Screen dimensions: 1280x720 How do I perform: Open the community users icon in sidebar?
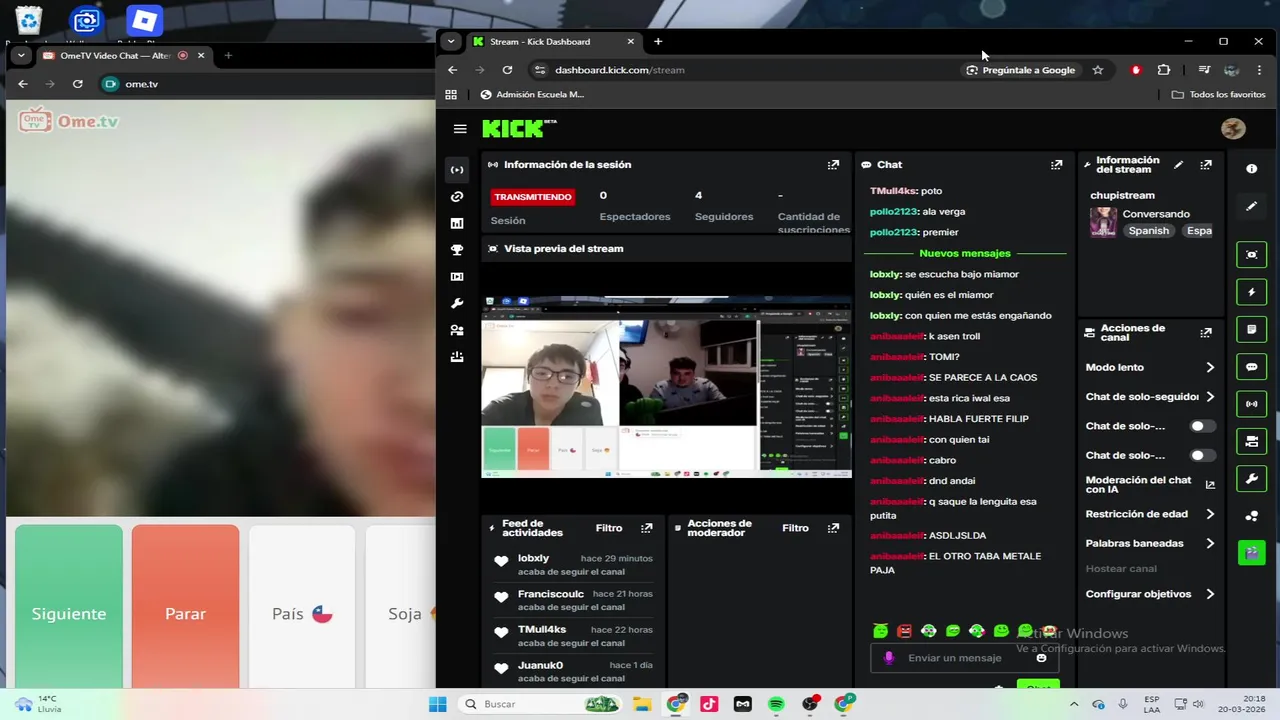[457, 330]
